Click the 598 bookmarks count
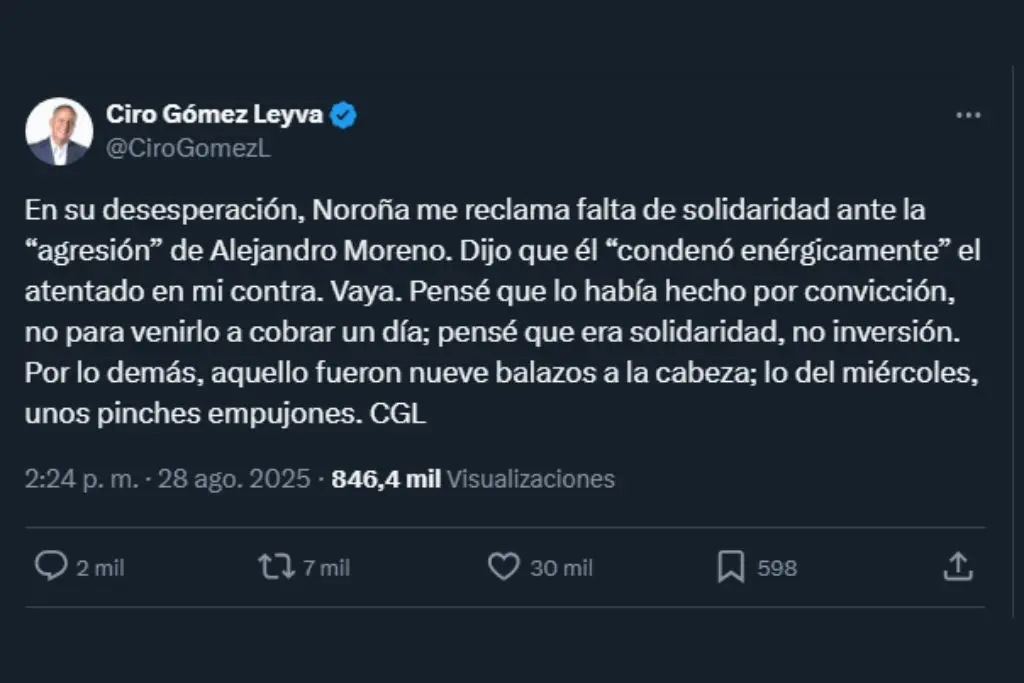 777,568
